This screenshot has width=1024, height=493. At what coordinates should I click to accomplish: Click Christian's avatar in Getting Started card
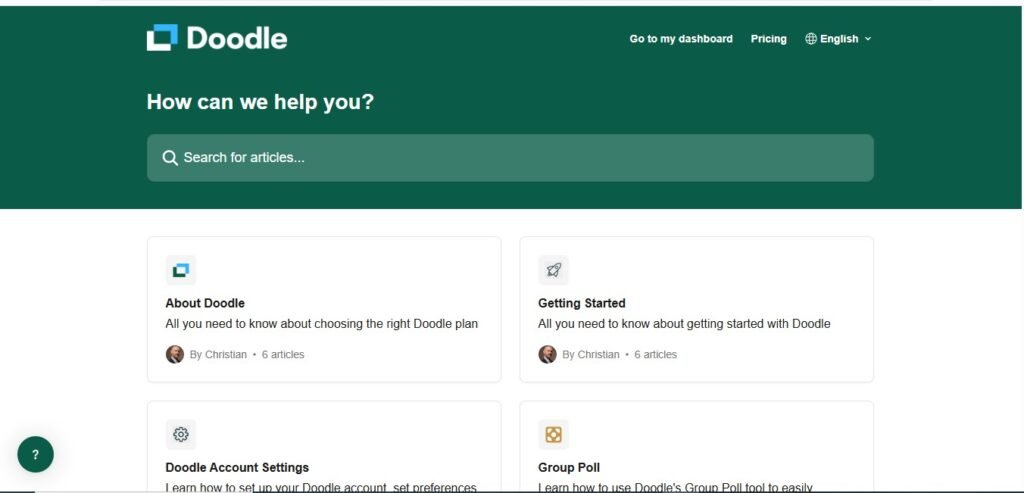click(547, 355)
